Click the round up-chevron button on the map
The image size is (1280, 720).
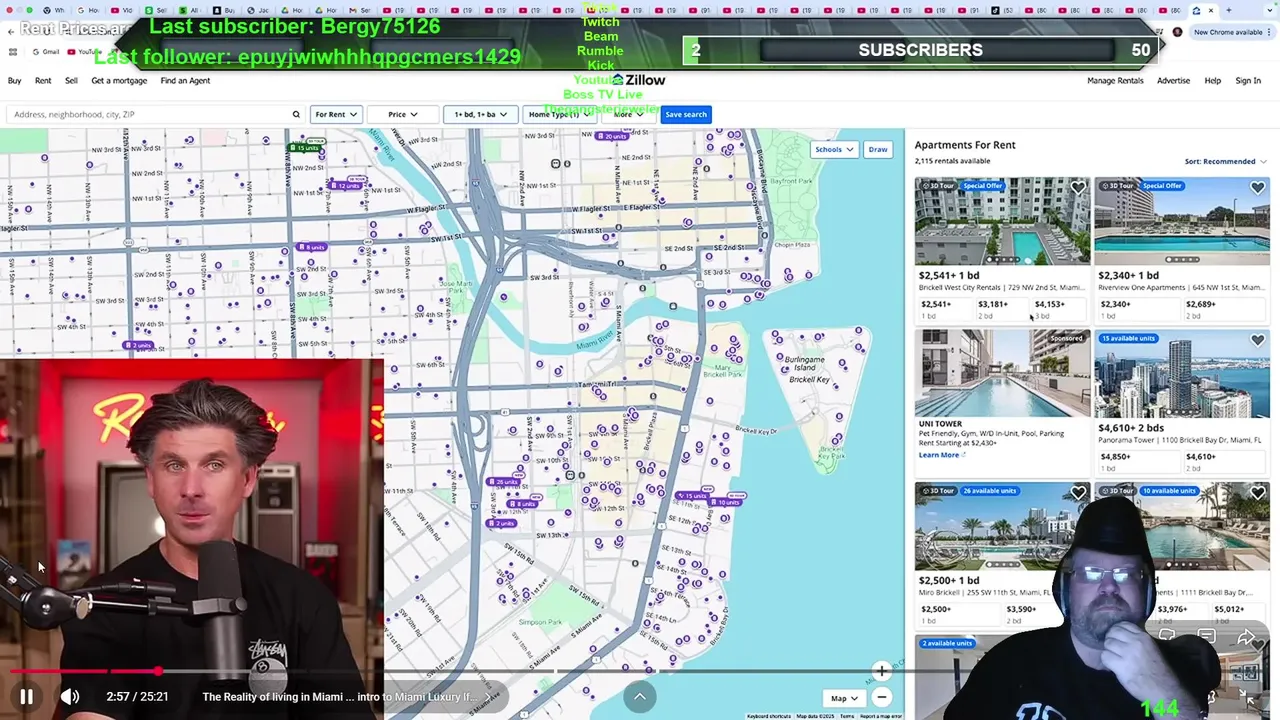(640, 696)
